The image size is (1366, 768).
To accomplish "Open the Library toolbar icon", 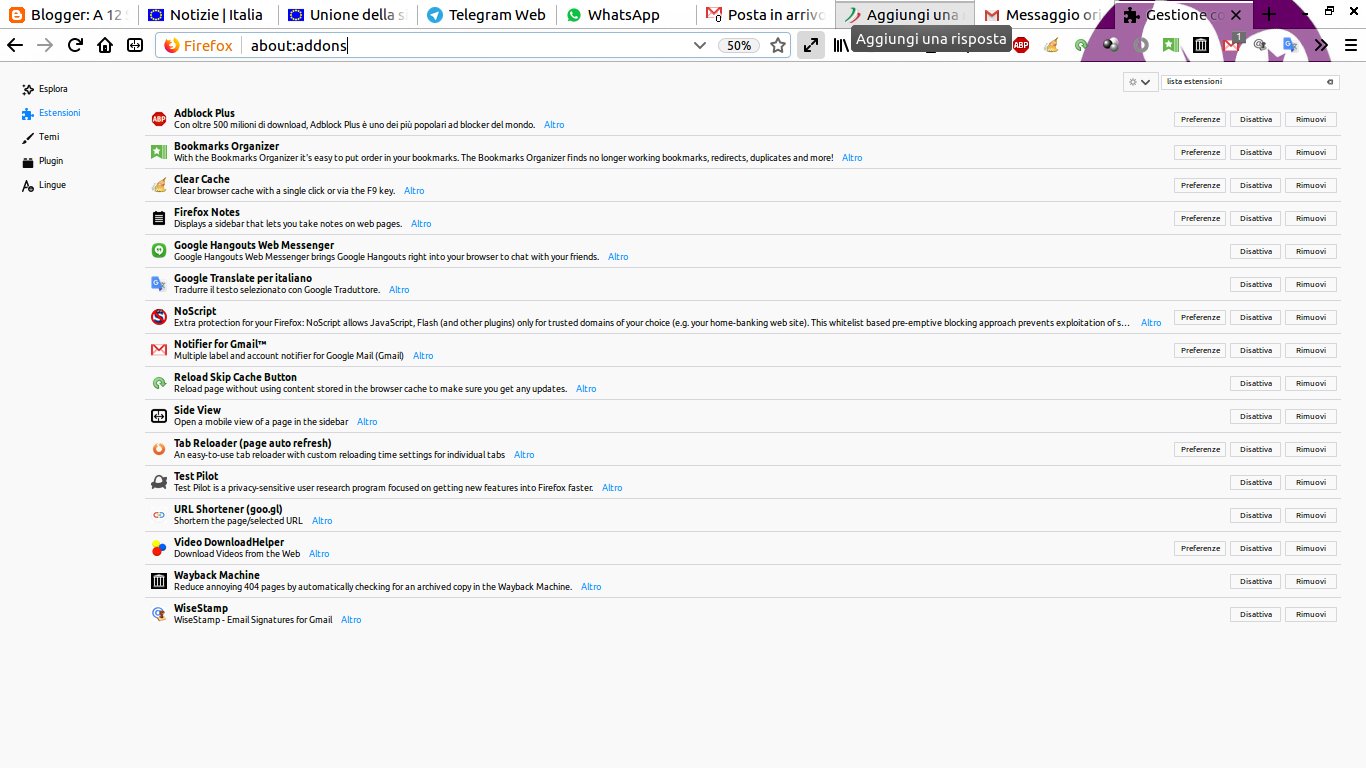I will [841, 45].
